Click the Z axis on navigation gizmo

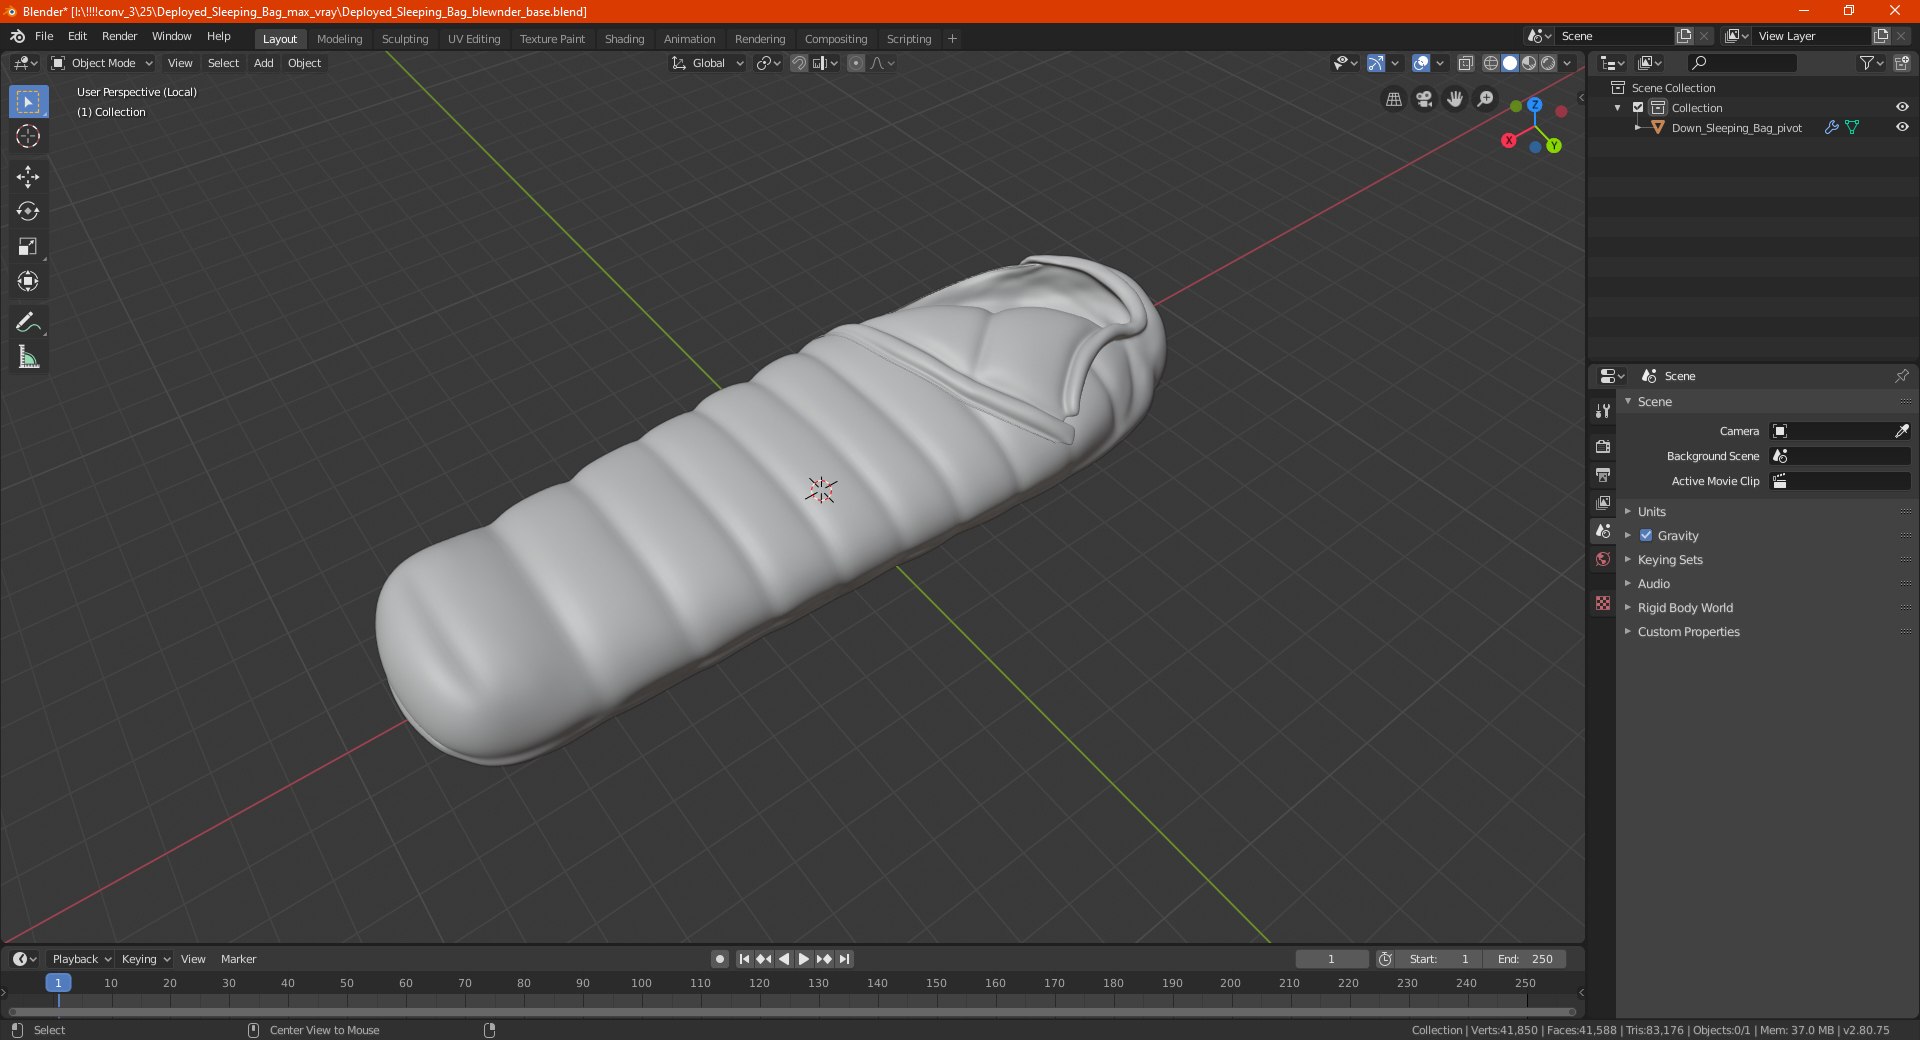coord(1534,104)
